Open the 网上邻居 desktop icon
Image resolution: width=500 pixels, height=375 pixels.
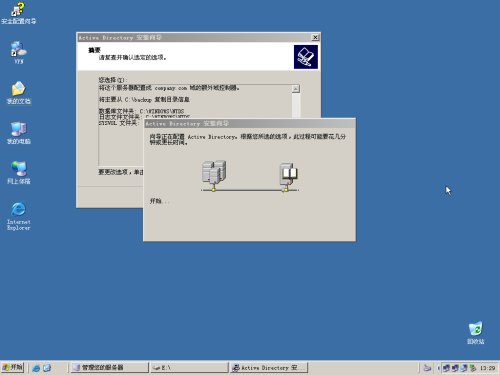point(19,173)
